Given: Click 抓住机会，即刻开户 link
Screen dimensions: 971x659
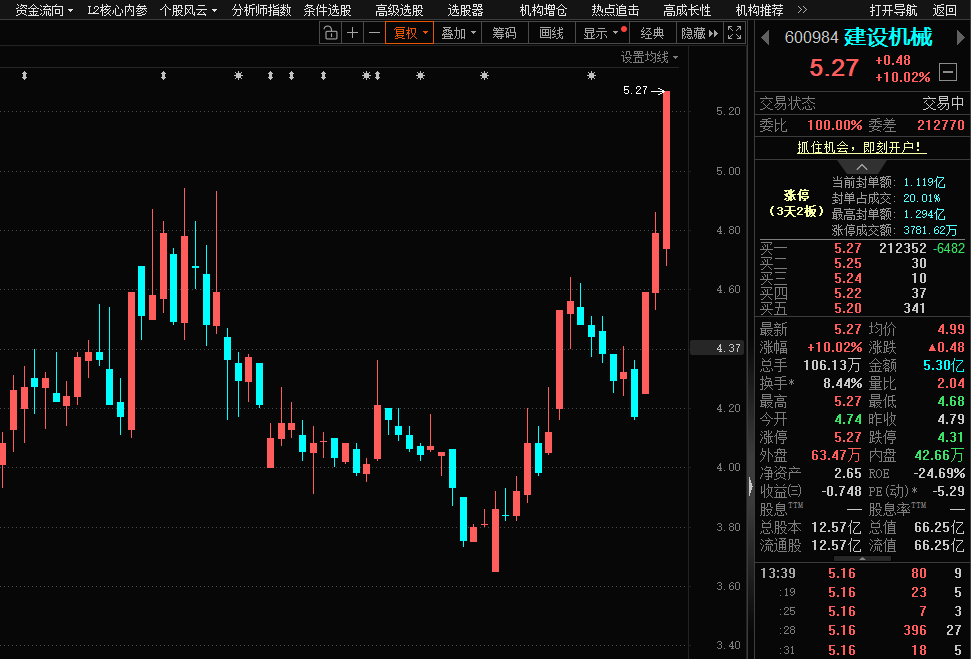Looking at the screenshot, I should click(861, 147).
